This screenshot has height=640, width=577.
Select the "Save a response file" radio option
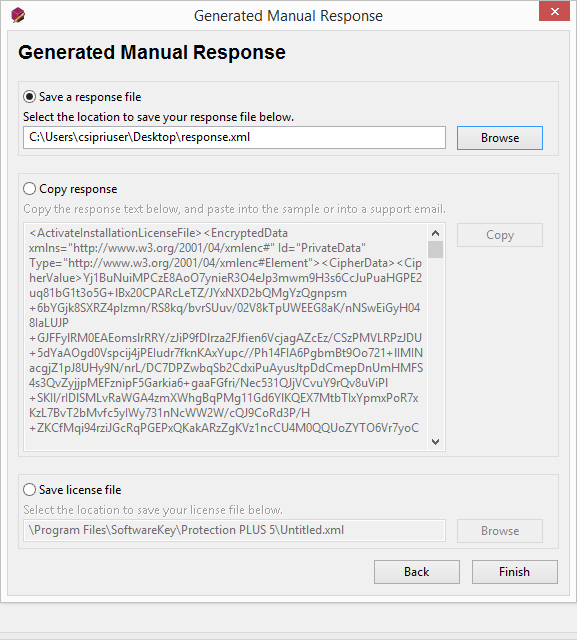point(29,97)
